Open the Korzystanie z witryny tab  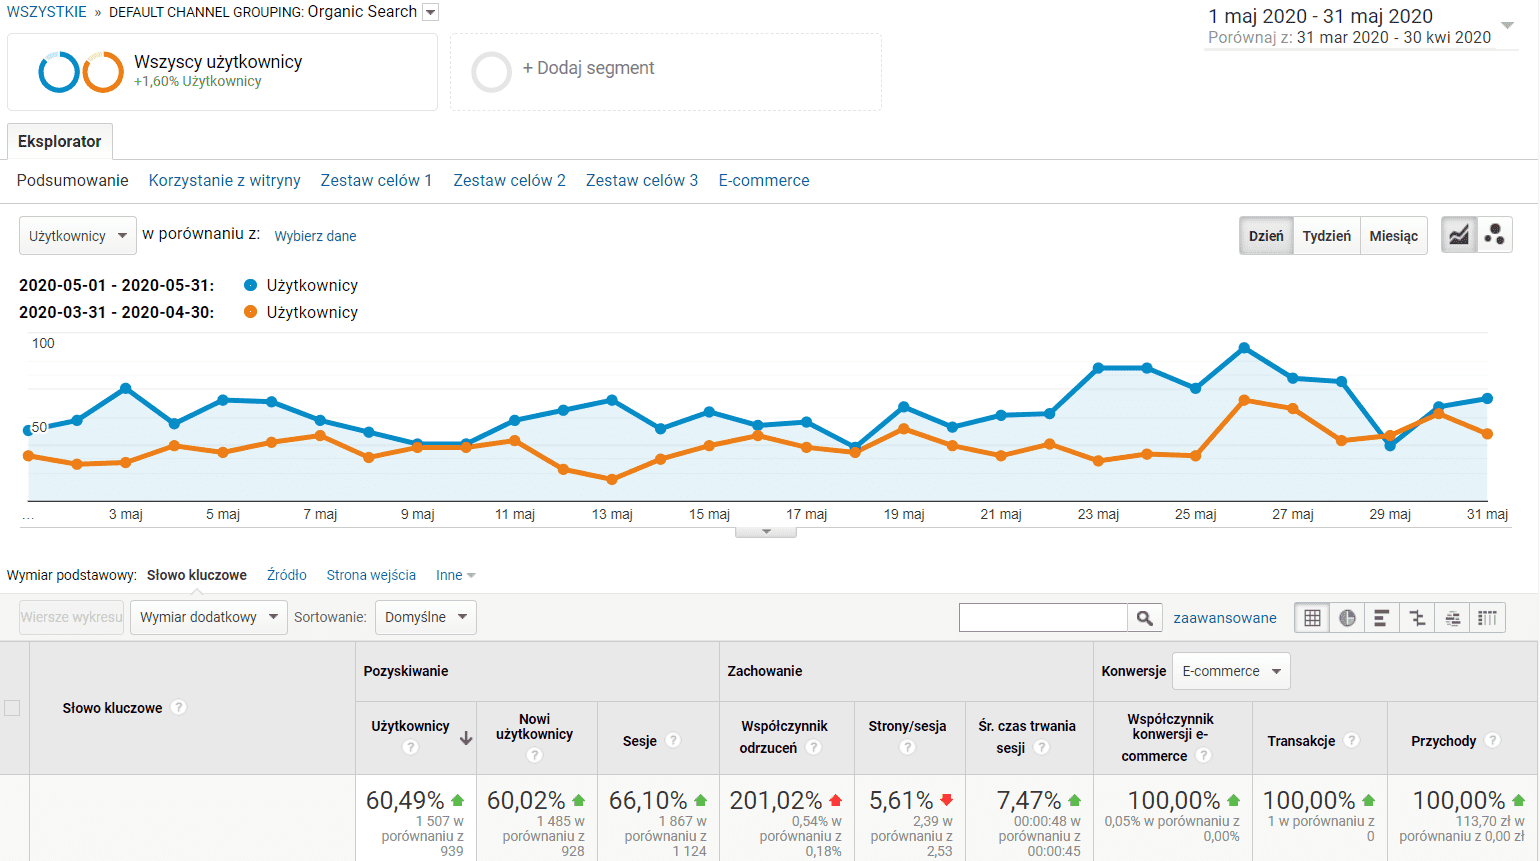click(x=224, y=181)
